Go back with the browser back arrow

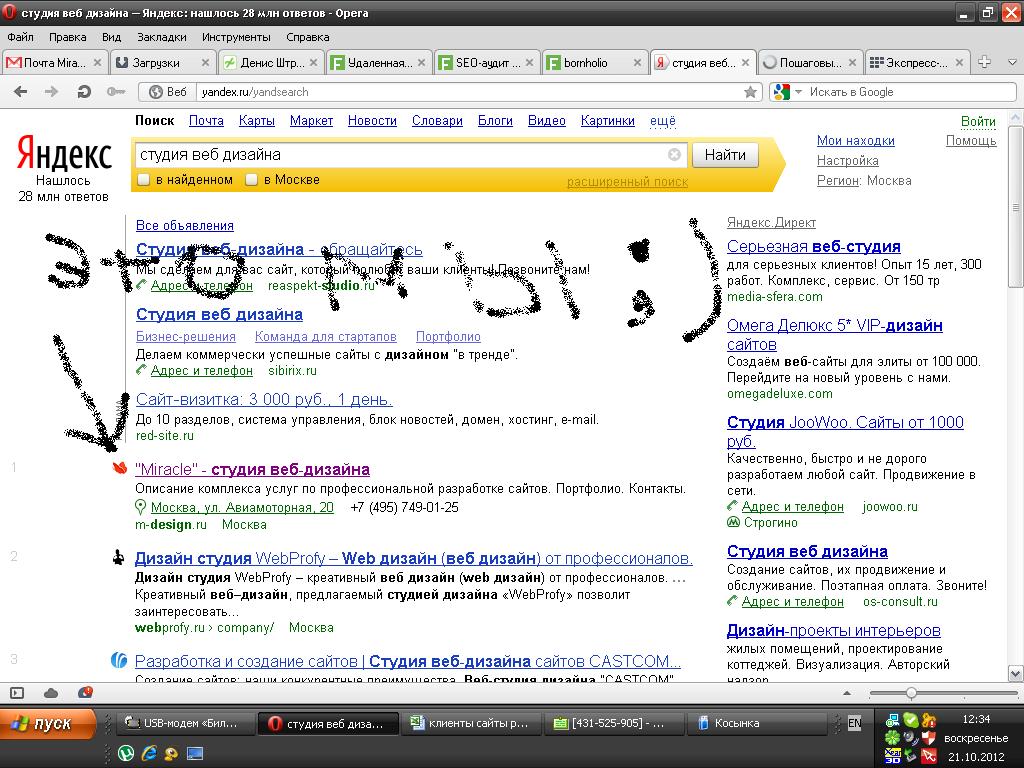20,91
